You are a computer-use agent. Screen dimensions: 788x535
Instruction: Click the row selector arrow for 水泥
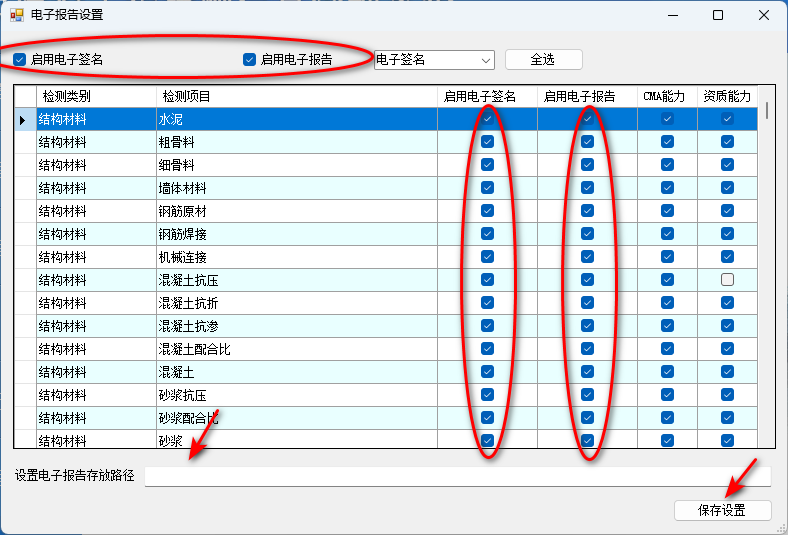[x=24, y=120]
